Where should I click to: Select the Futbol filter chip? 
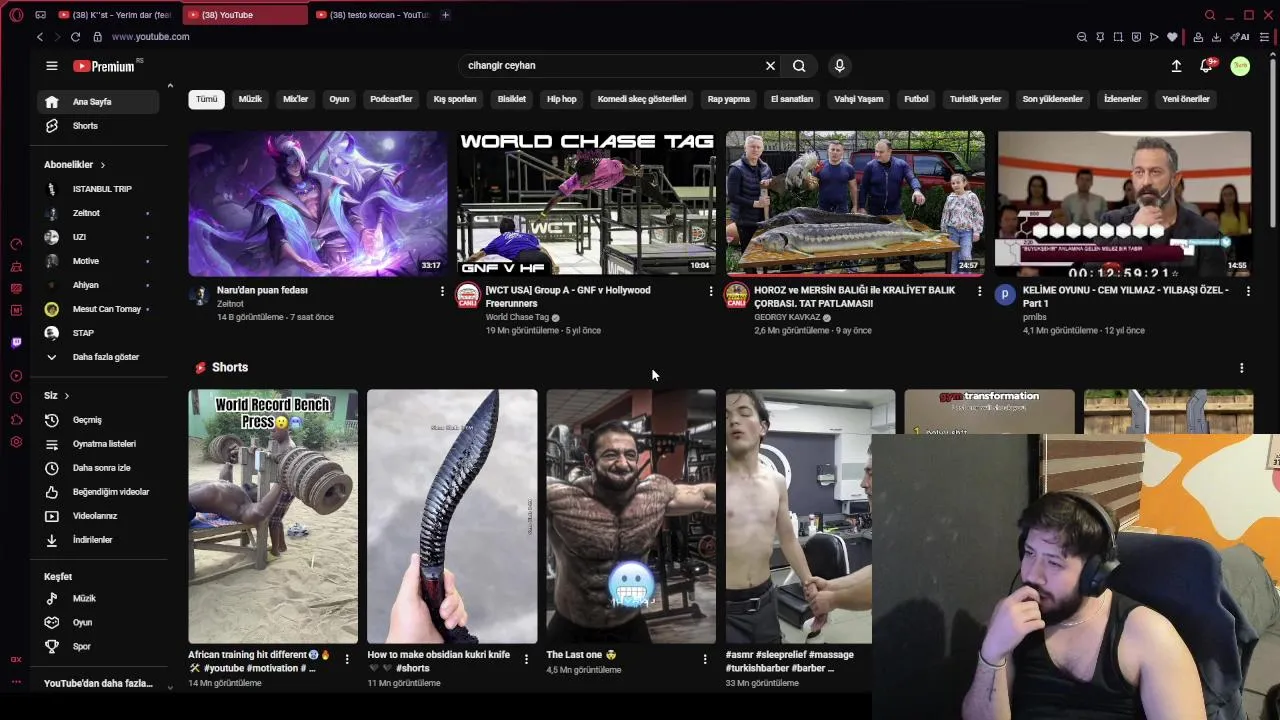pyautogui.click(x=916, y=99)
